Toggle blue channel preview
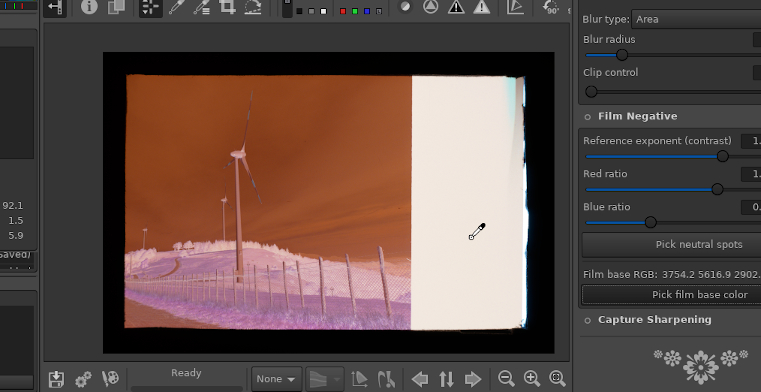 (x=367, y=11)
